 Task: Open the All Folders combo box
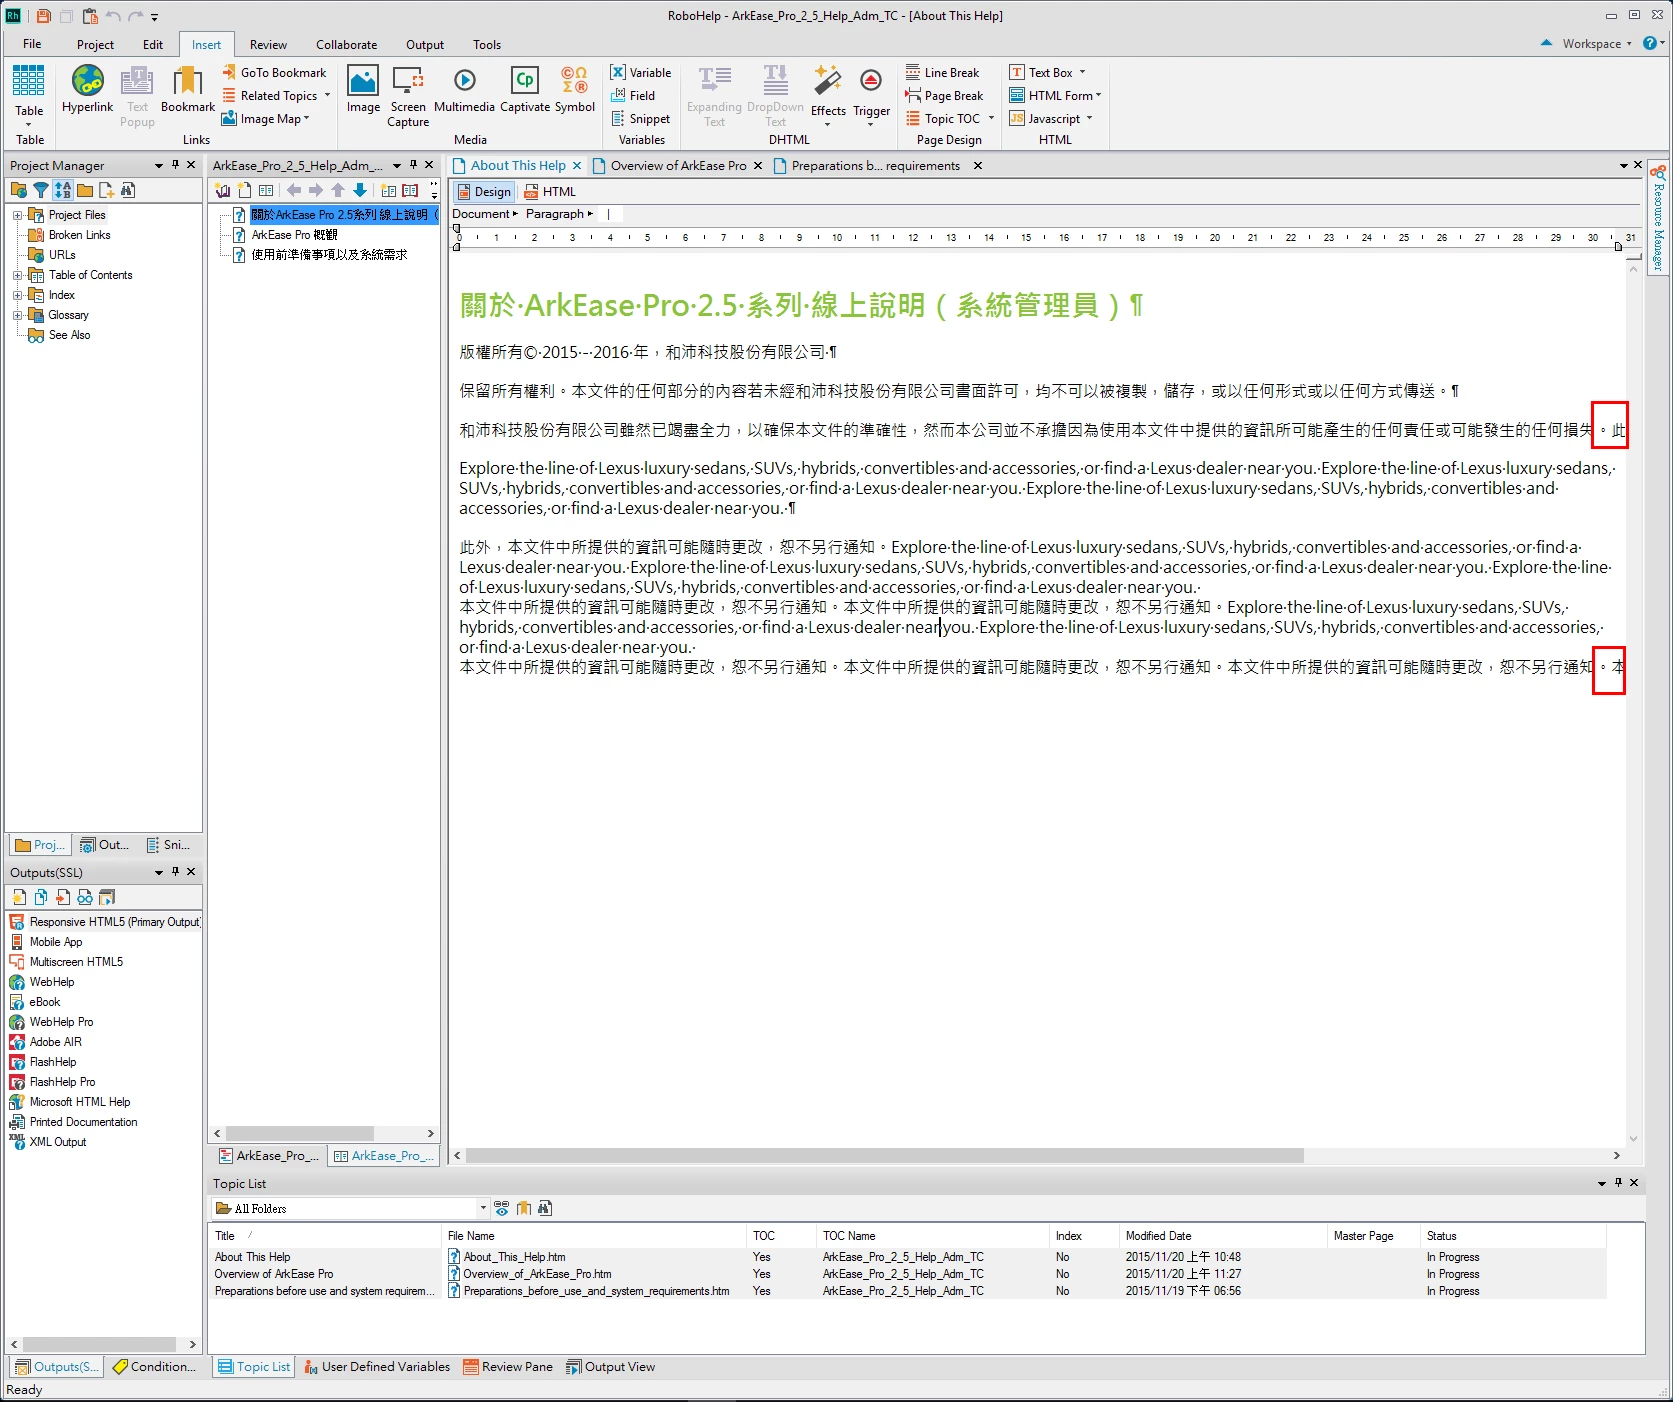tap(351, 1208)
